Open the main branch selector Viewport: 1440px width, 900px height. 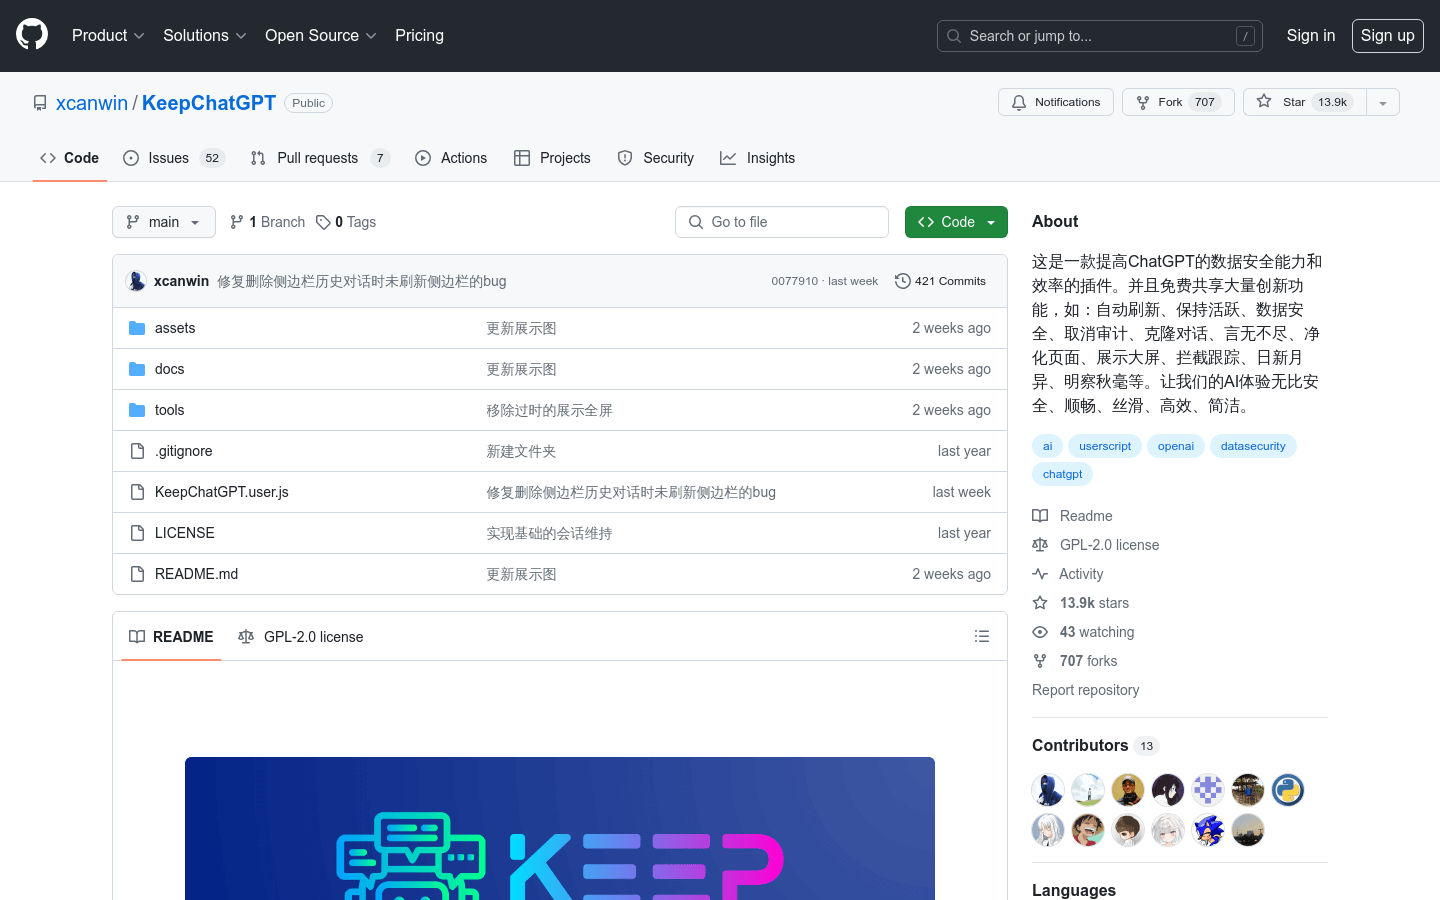[164, 222]
